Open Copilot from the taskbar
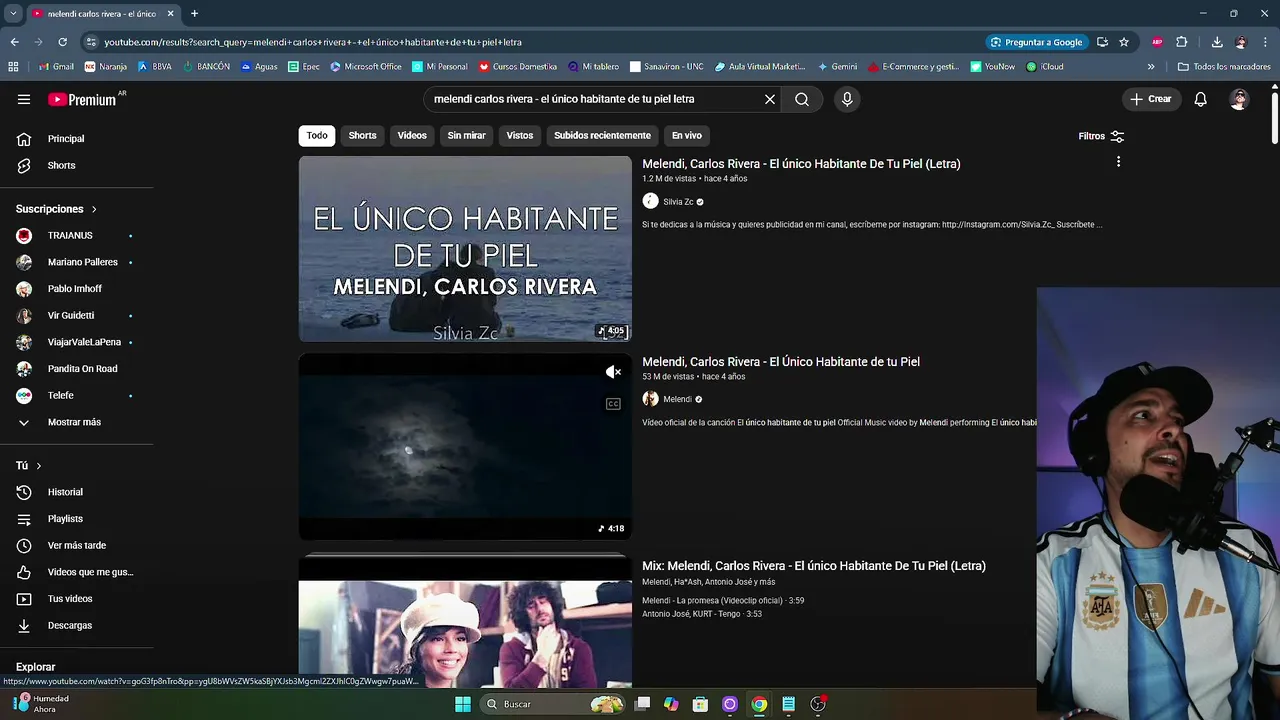 671,704
